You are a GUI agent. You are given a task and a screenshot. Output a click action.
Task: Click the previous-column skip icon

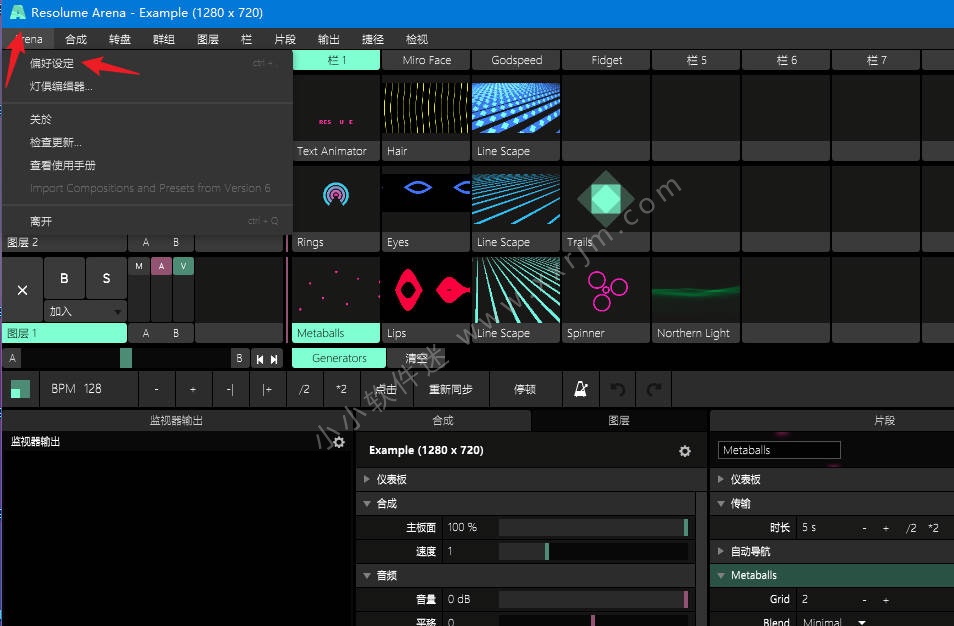260,359
